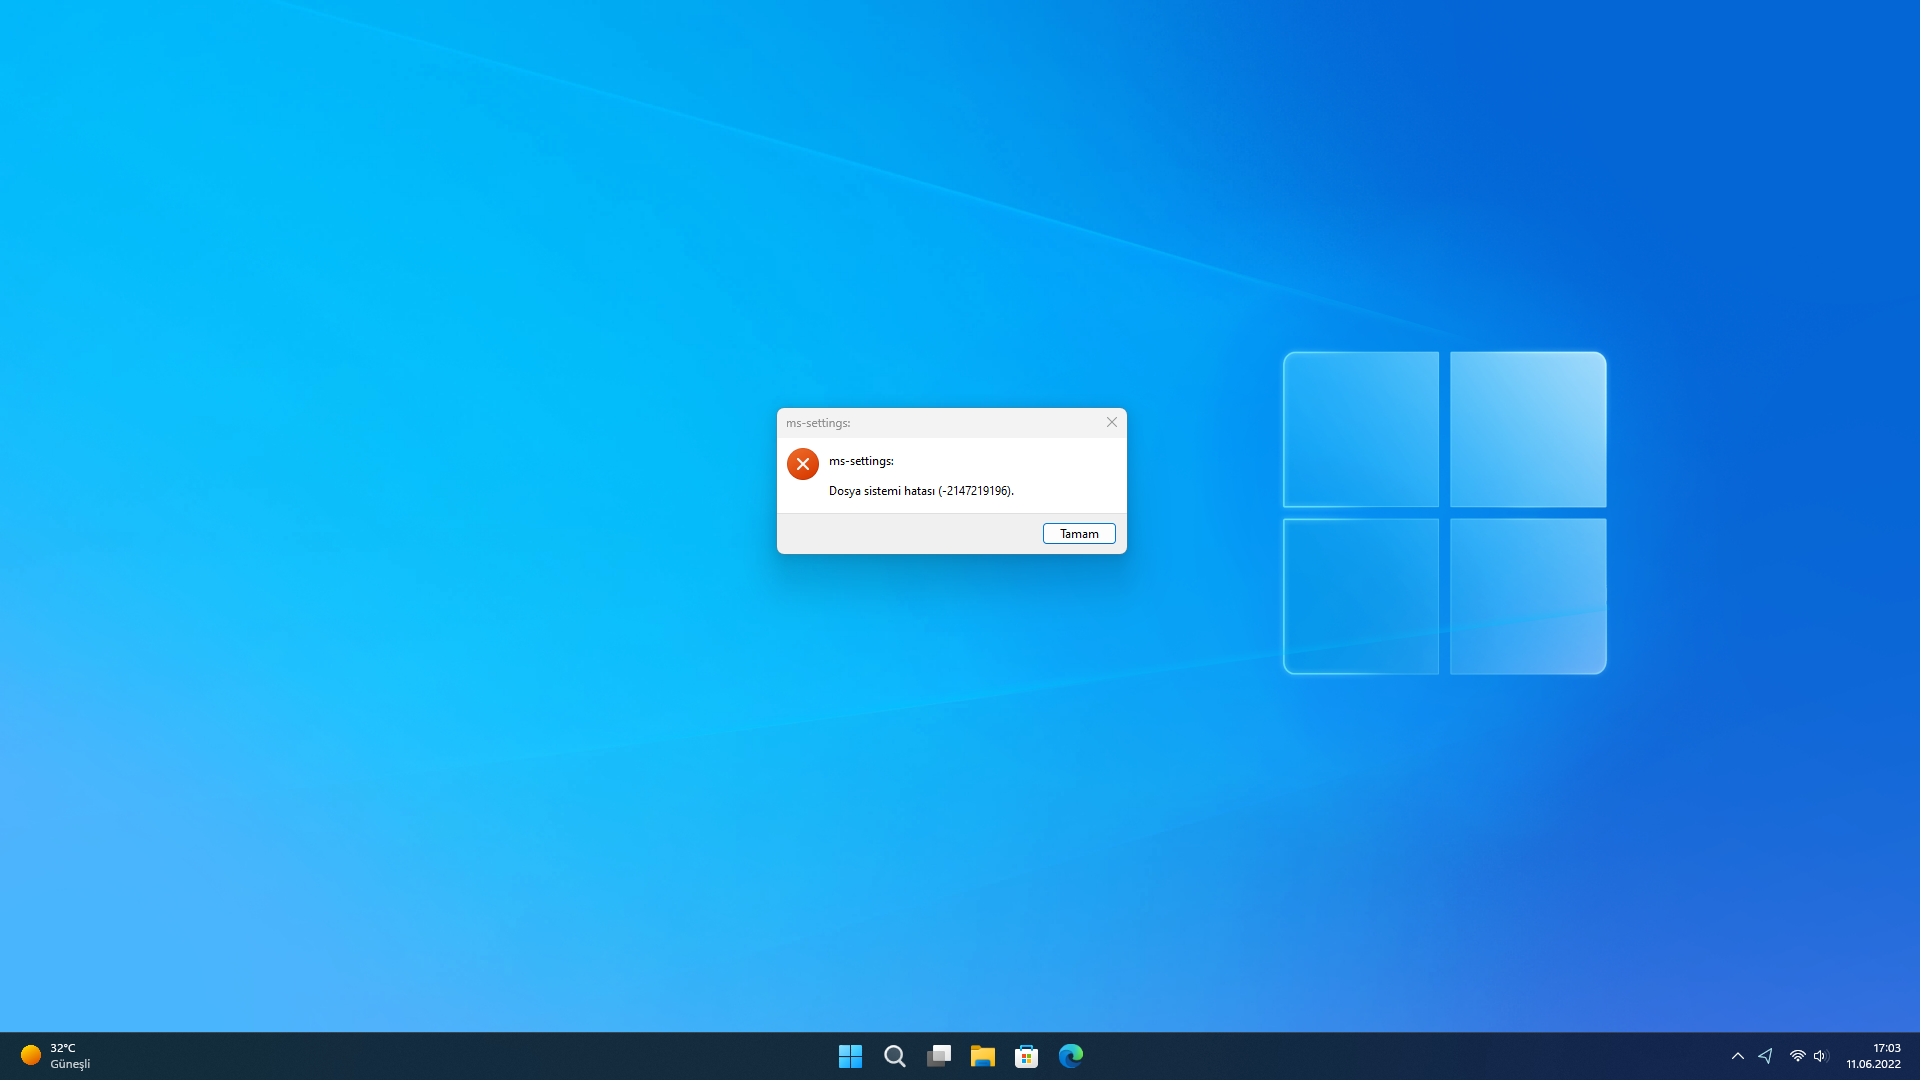Image resolution: width=1920 pixels, height=1080 pixels.
Task: Click the date 11.06.2022
Action: [x=1873, y=1064]
